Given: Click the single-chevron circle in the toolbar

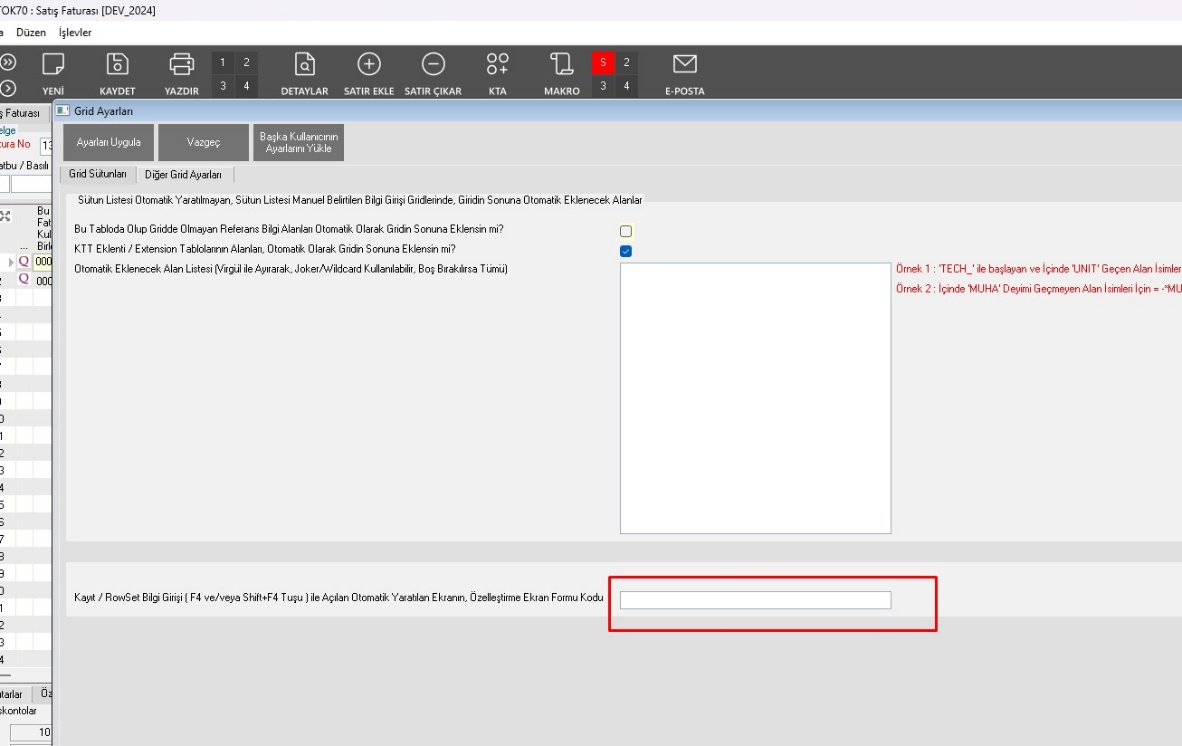Looking at the screenshot, I should [9, 88].
